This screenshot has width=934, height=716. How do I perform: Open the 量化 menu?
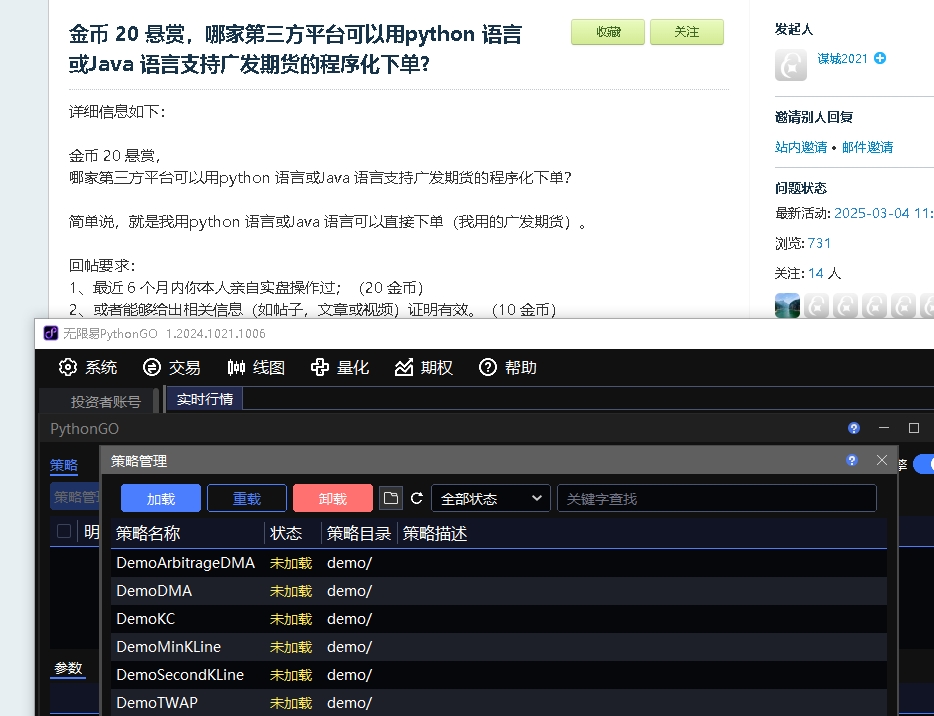coord(340,368)
